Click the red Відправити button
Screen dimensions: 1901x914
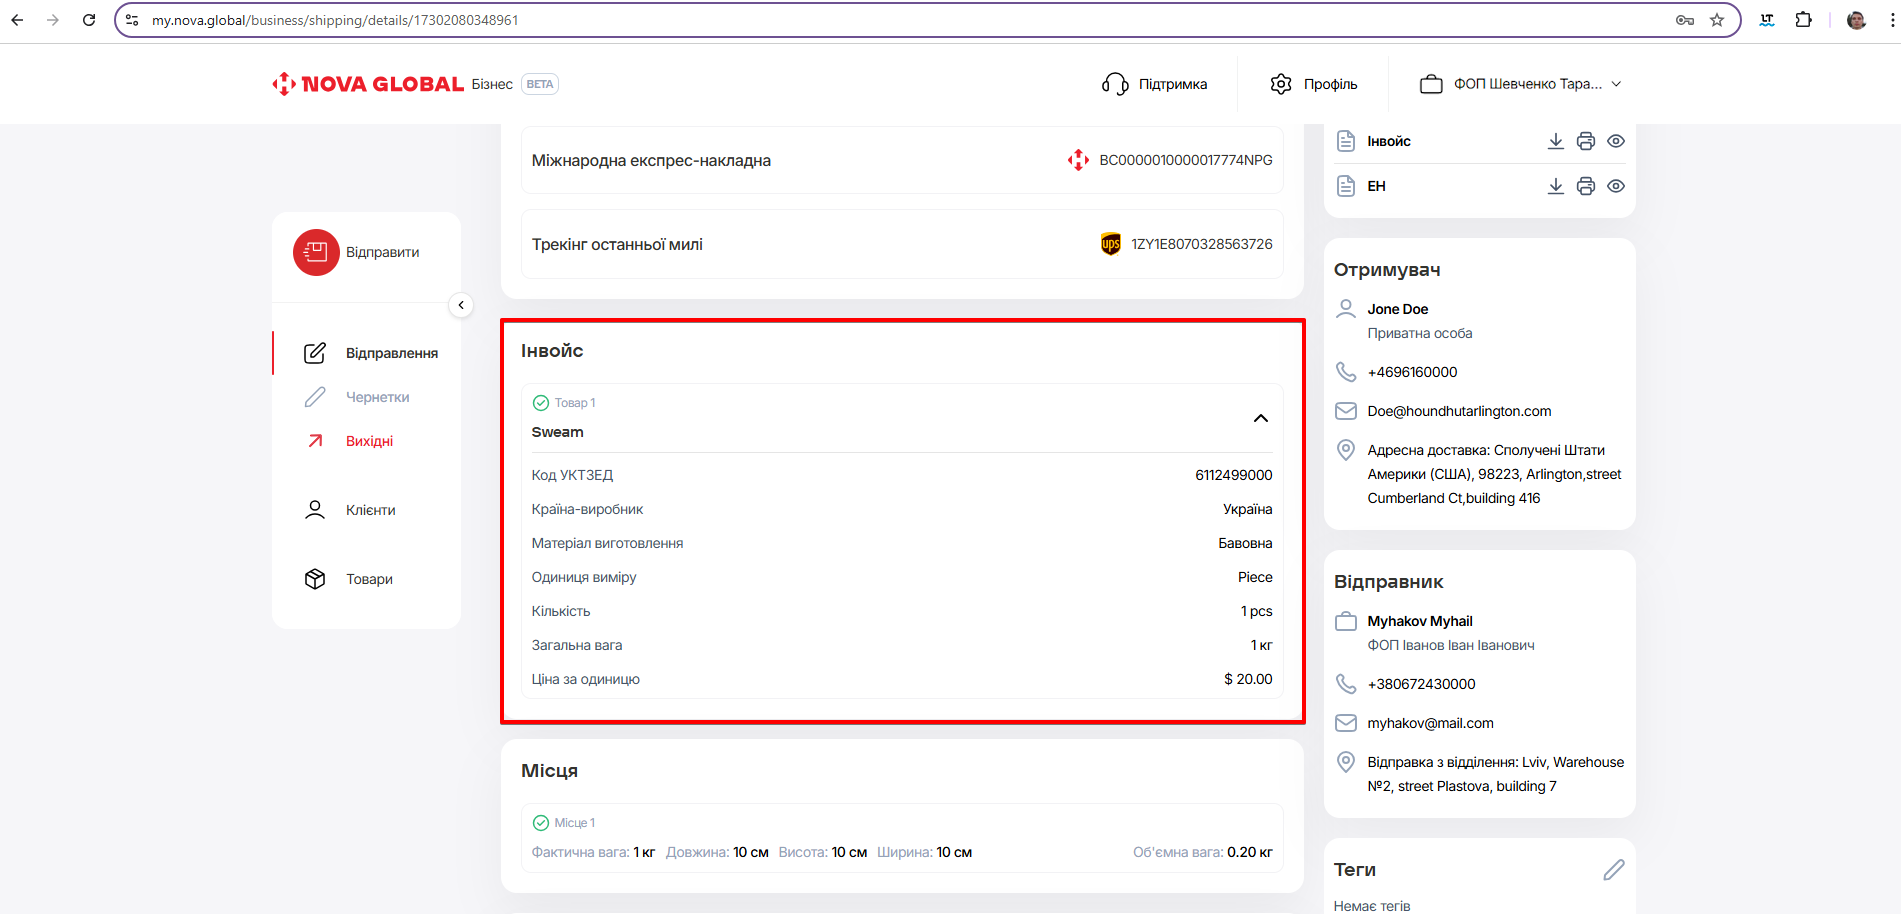coord(316,252)
